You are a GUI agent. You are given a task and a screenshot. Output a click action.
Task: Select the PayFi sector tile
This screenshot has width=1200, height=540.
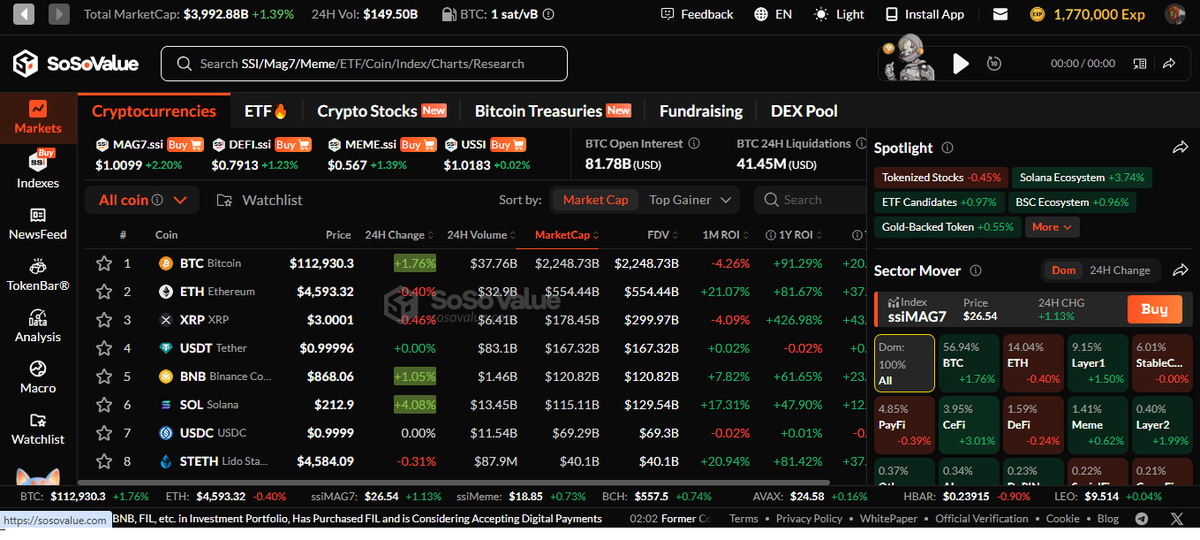(x=905, y=424)
